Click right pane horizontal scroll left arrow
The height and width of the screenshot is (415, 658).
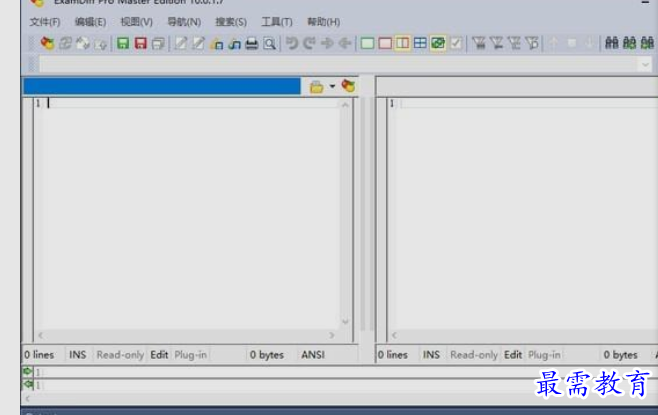pos(394,335)
